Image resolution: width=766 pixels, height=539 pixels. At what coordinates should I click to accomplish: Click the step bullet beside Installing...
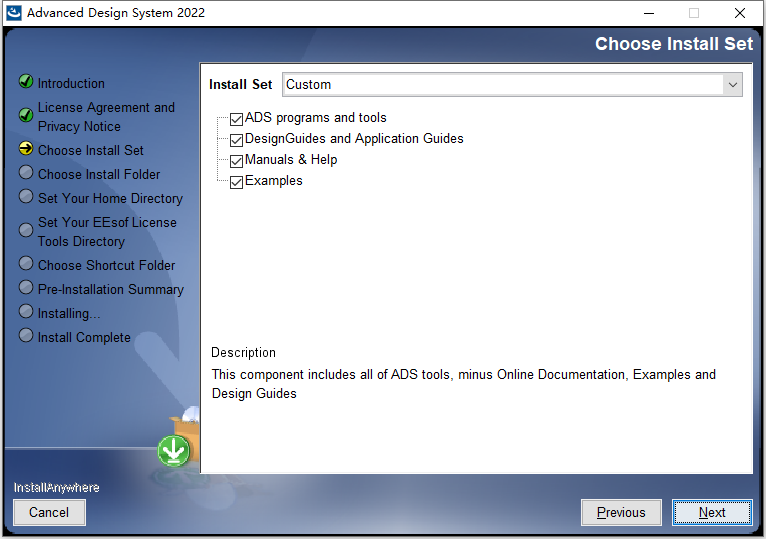coord(26,311)
